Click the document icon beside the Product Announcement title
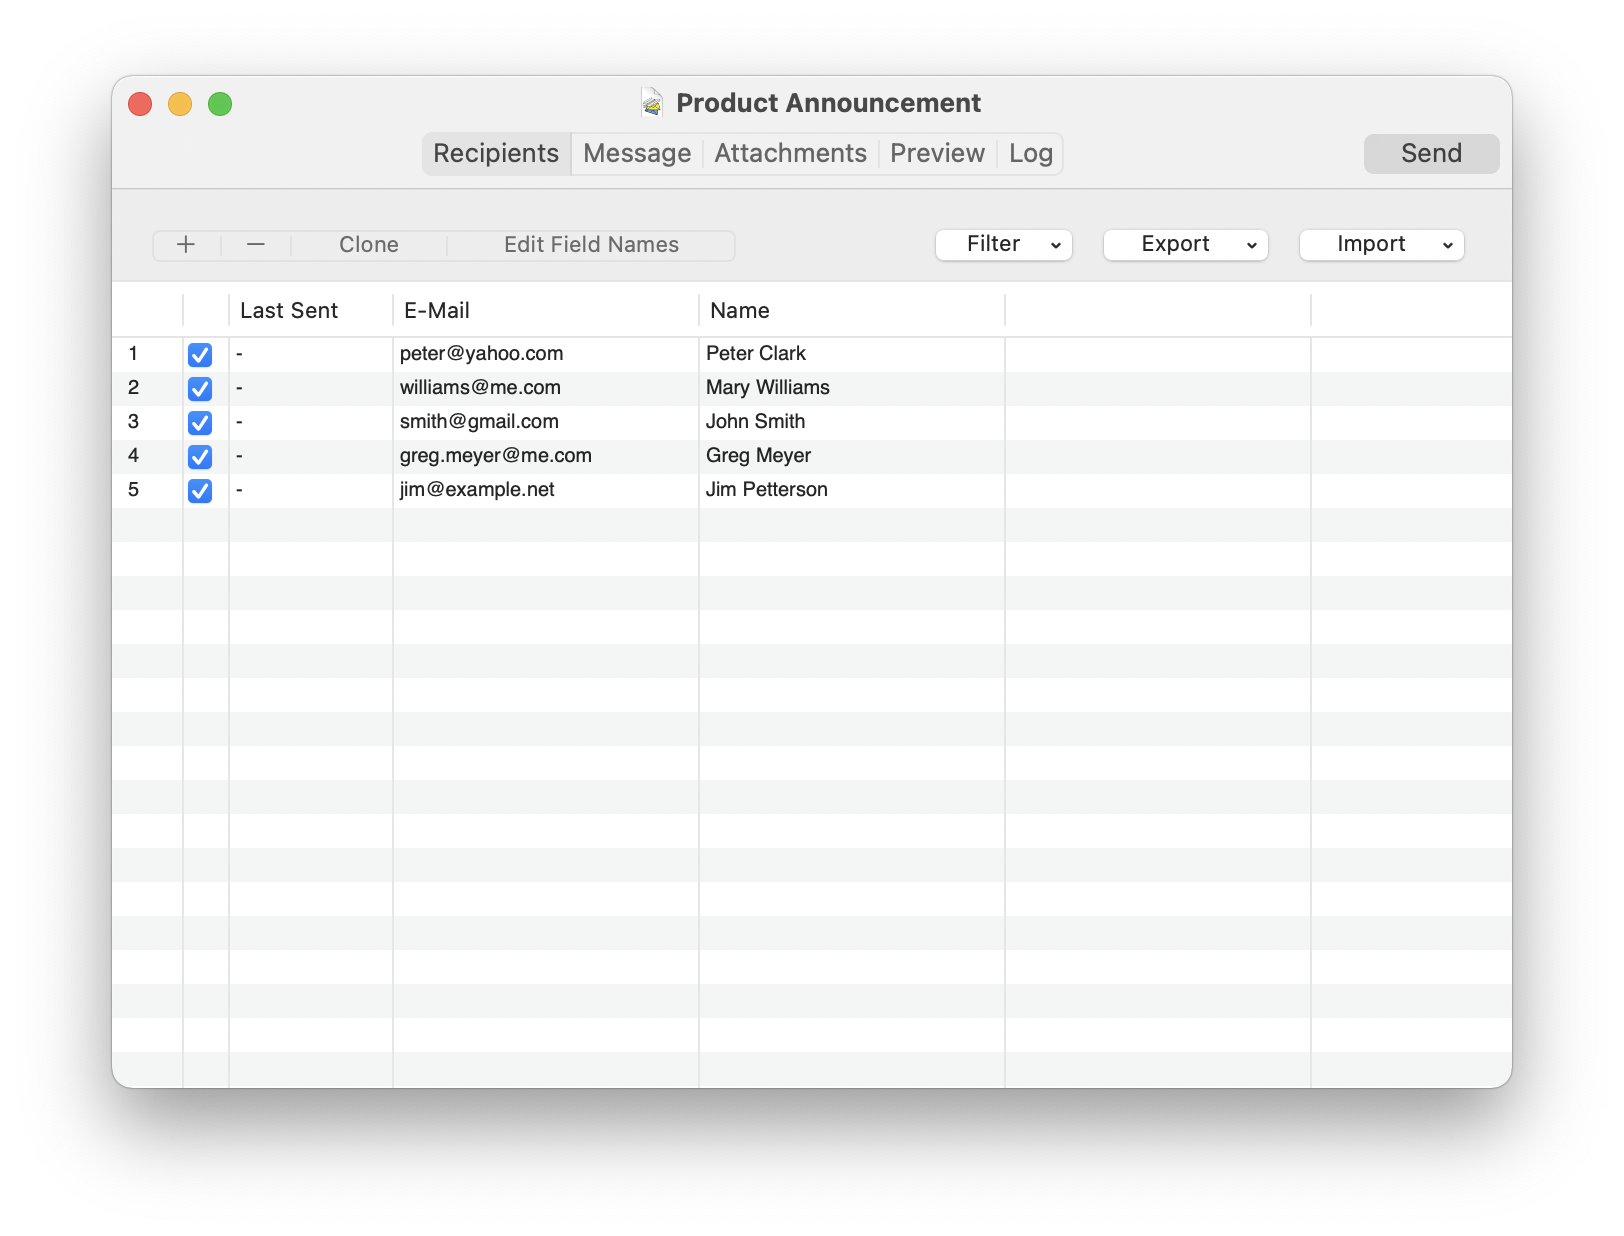 pyautogui.click(x=652, y=103)
